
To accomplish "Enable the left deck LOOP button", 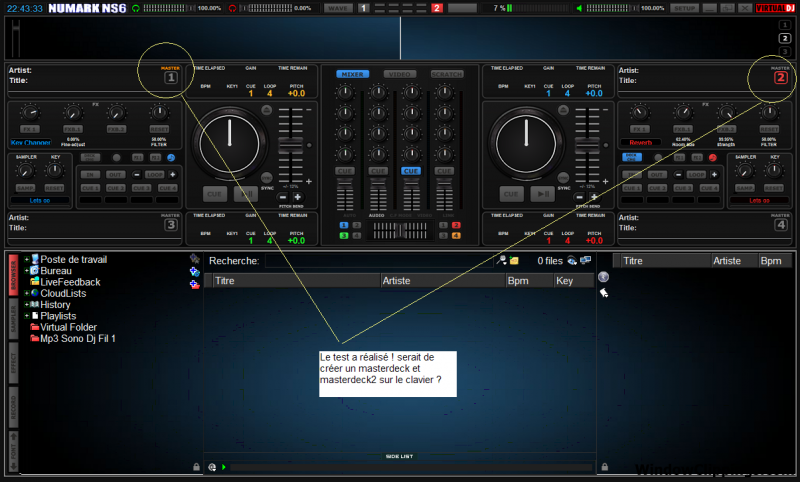I will pos(154,174).
